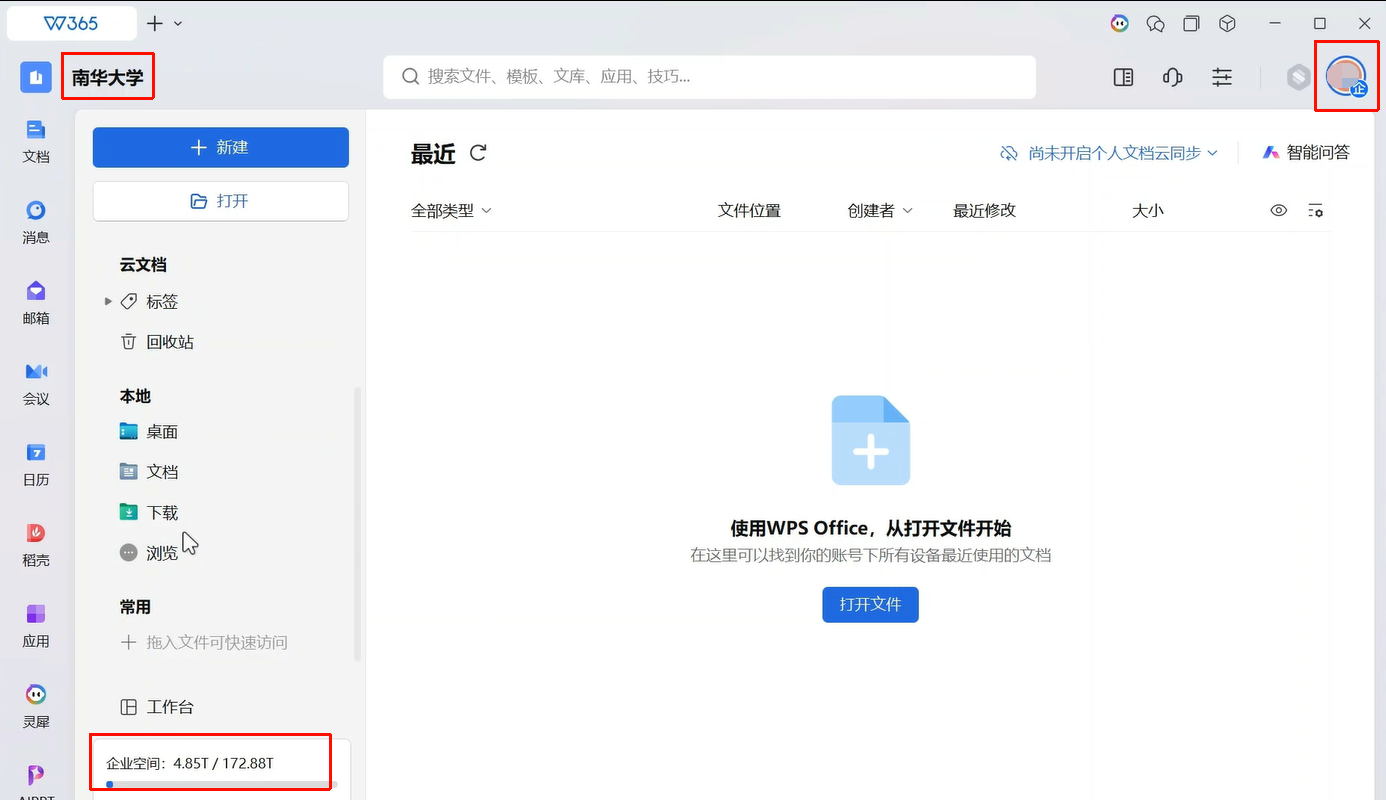Click the chat bubbles icon in the title bar

coord(1156,23)
